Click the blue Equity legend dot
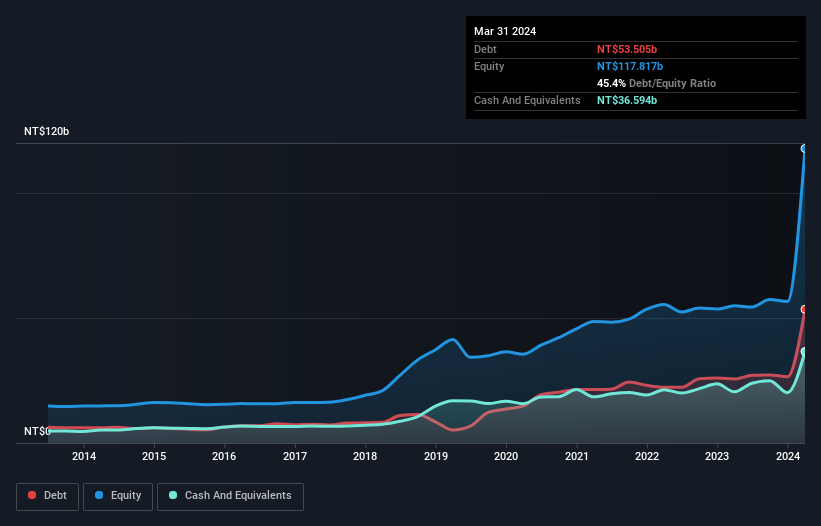The image size is (821, 526). click(x=99, y=495)
